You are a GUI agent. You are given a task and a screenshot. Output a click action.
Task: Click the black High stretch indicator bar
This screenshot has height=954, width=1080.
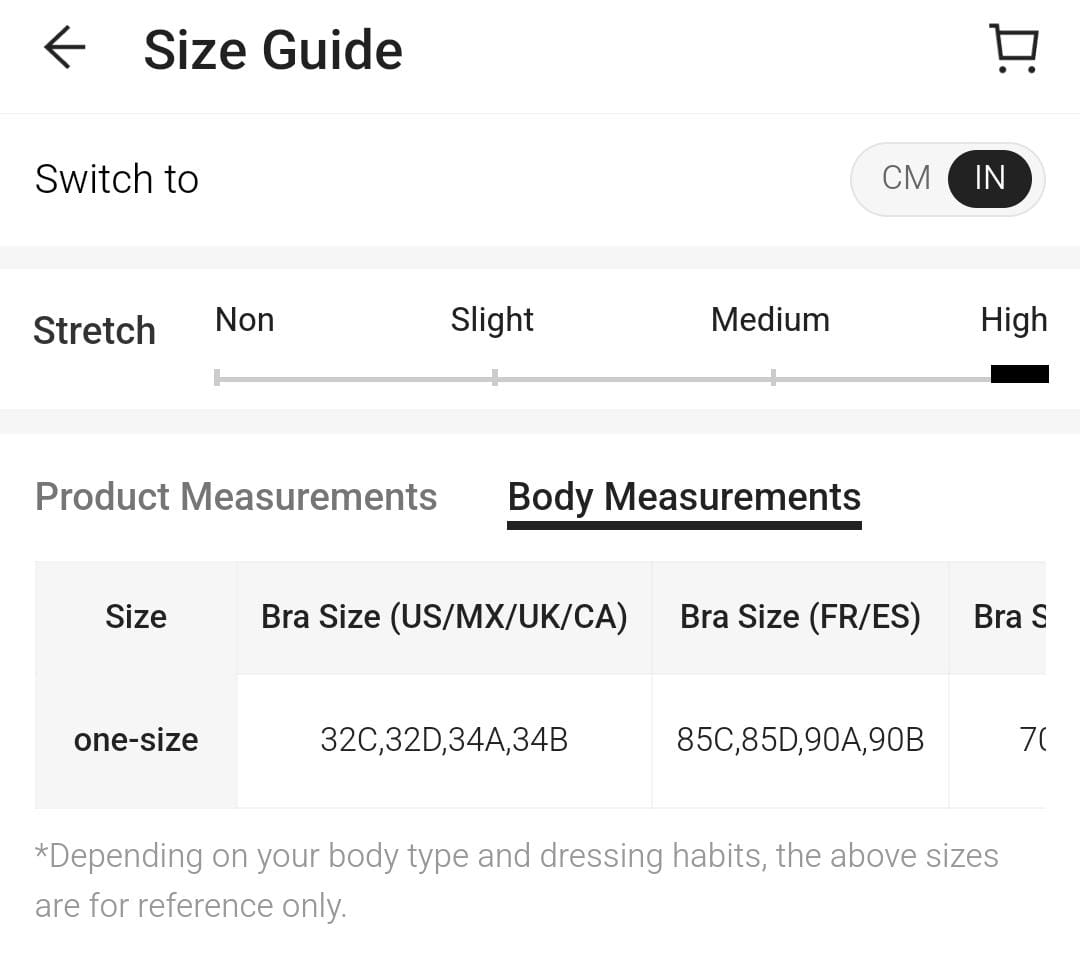pyautogui.click(x=1019, y=374)
